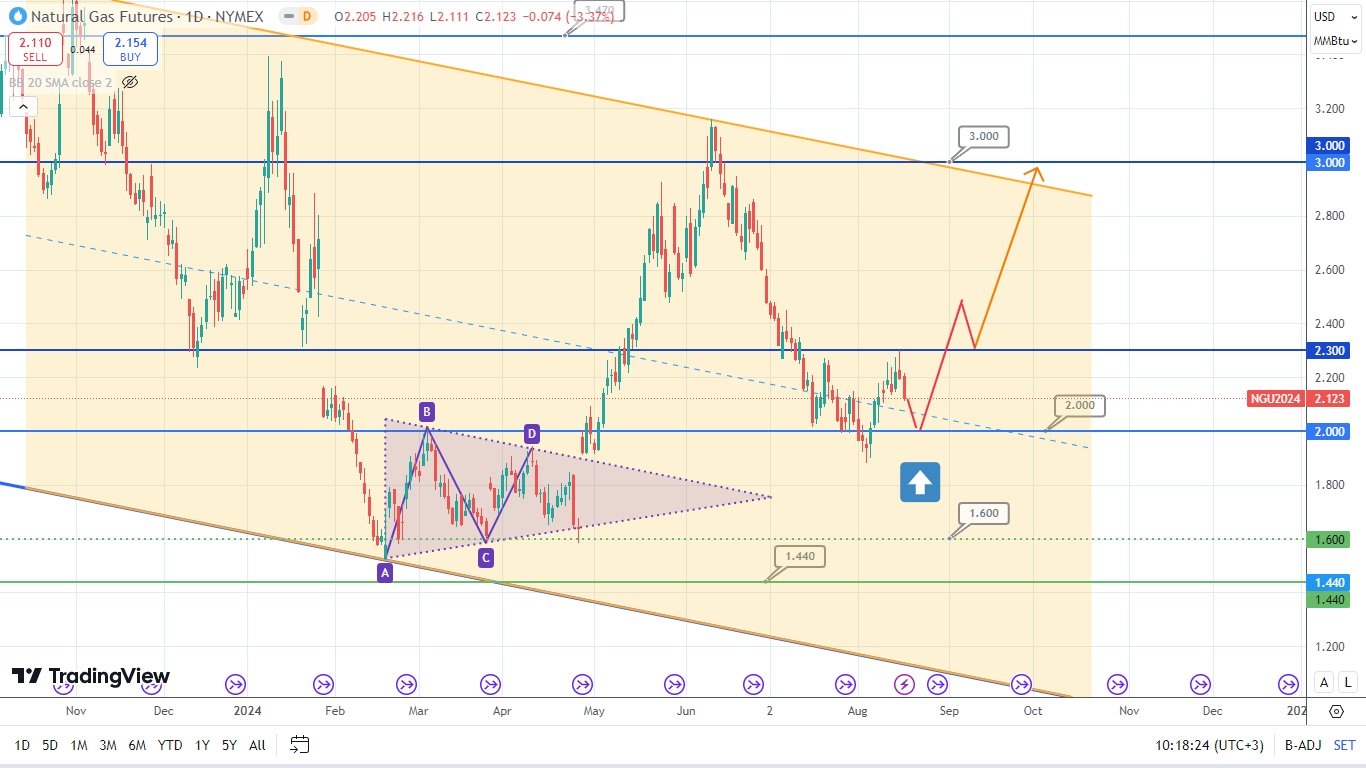Image resolution: width=1366 pixels, height=768 pixels.
Task: Open the MMBtu unit dropdown
Action: 1337,41
